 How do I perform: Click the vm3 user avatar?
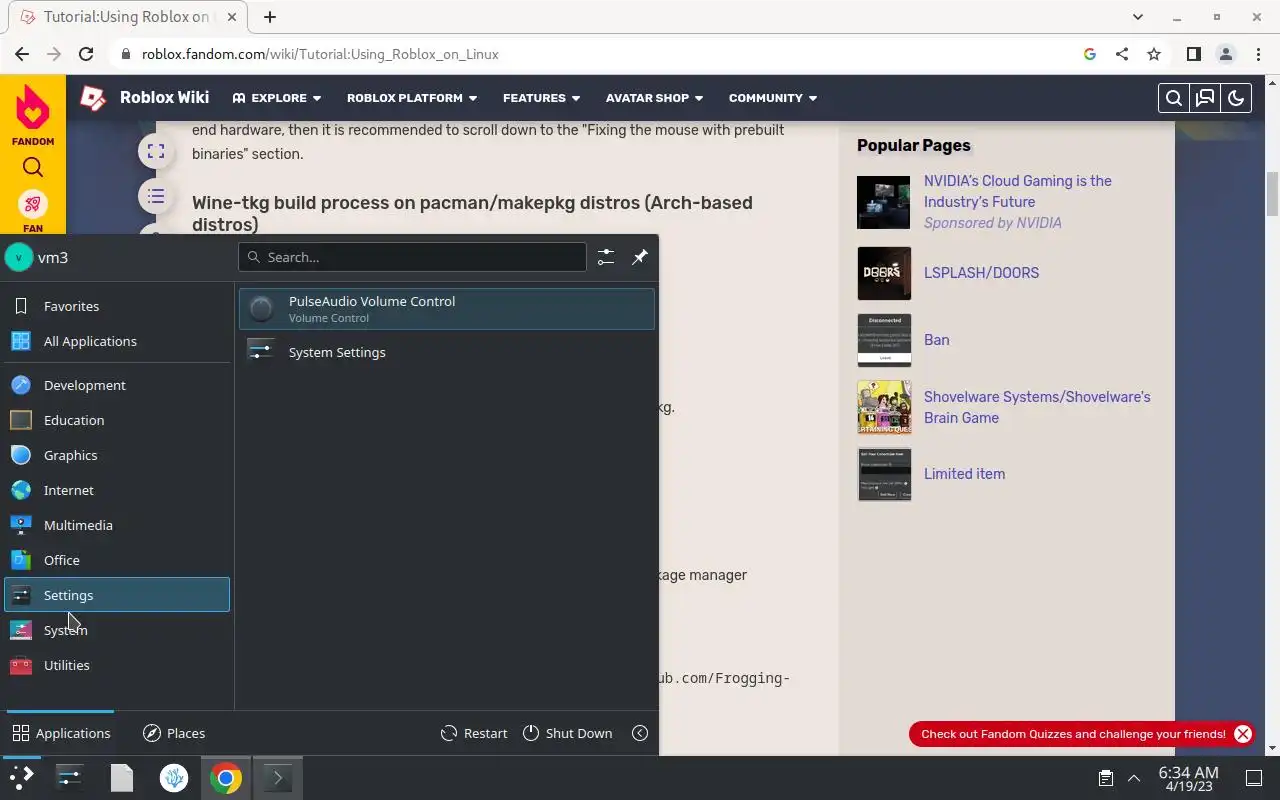pyautogui.click(x=19, y=257)
